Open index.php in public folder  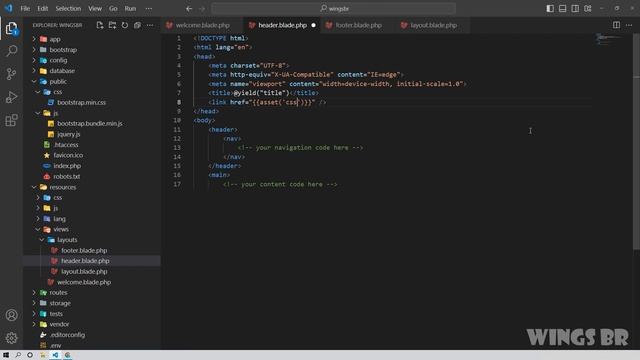[x=67, y=166]
